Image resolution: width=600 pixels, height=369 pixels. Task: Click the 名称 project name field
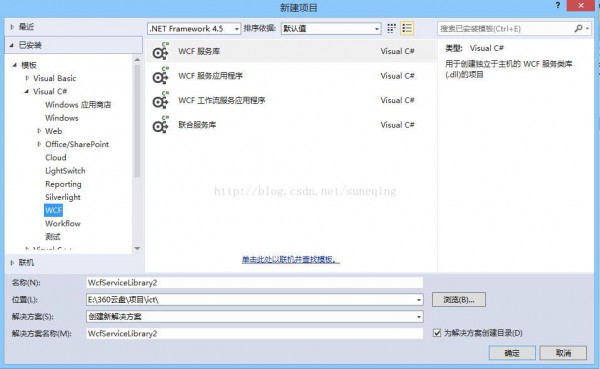[254, 283]
